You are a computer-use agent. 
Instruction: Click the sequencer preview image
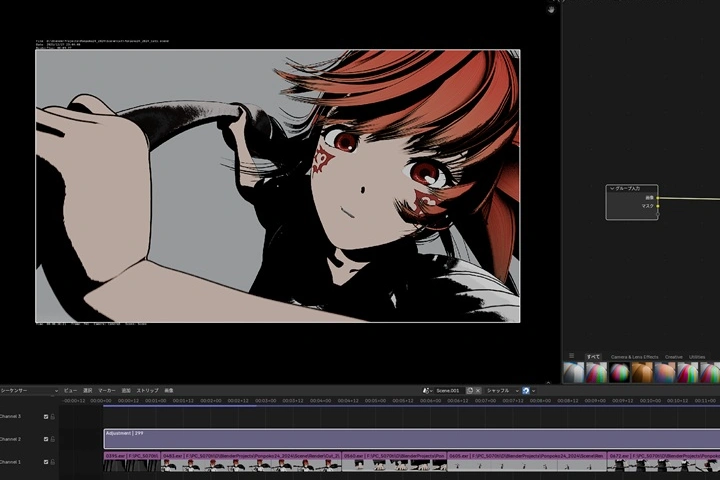tap(278, 186)
